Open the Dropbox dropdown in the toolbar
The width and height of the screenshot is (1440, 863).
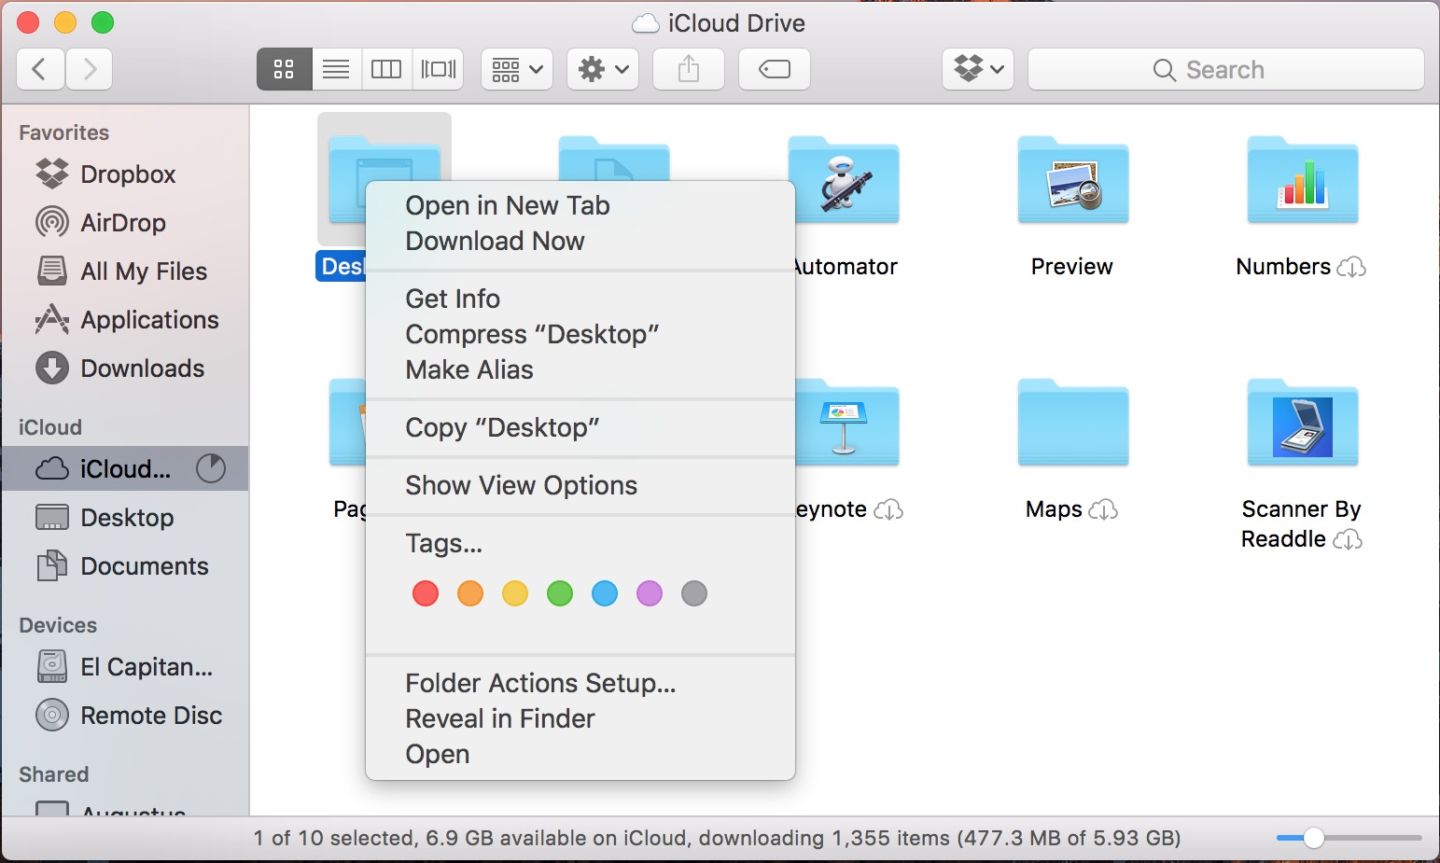pyautogui.click(x=977, y=69)
